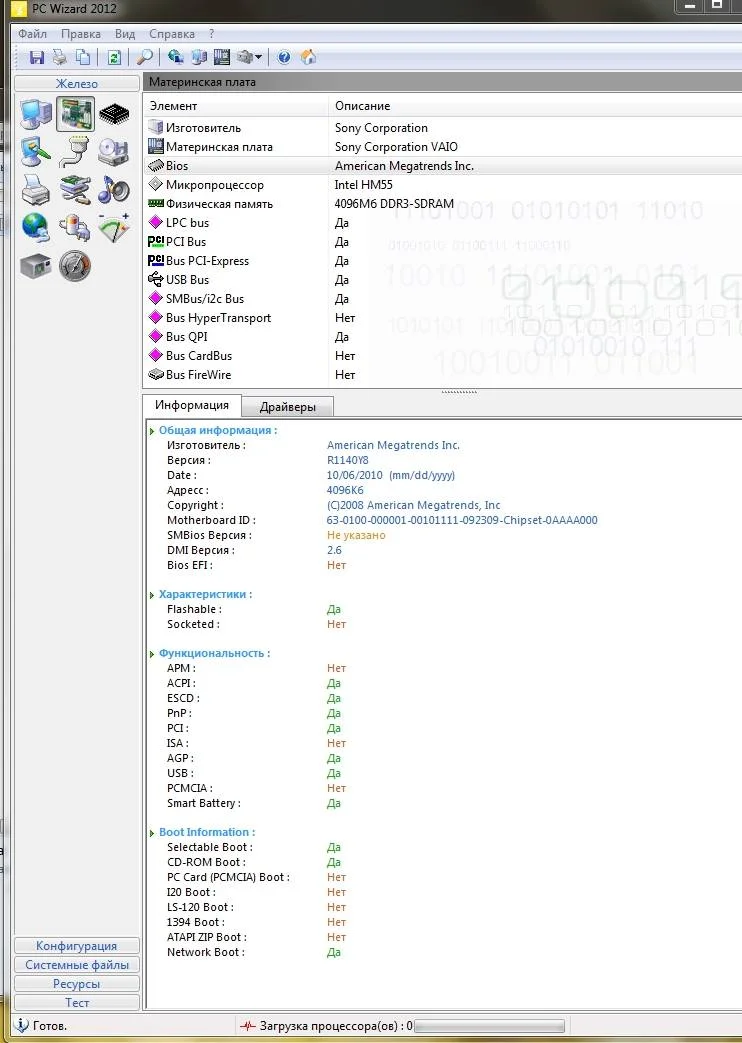Select the Bus CardBus row

[x=443, y=356]
